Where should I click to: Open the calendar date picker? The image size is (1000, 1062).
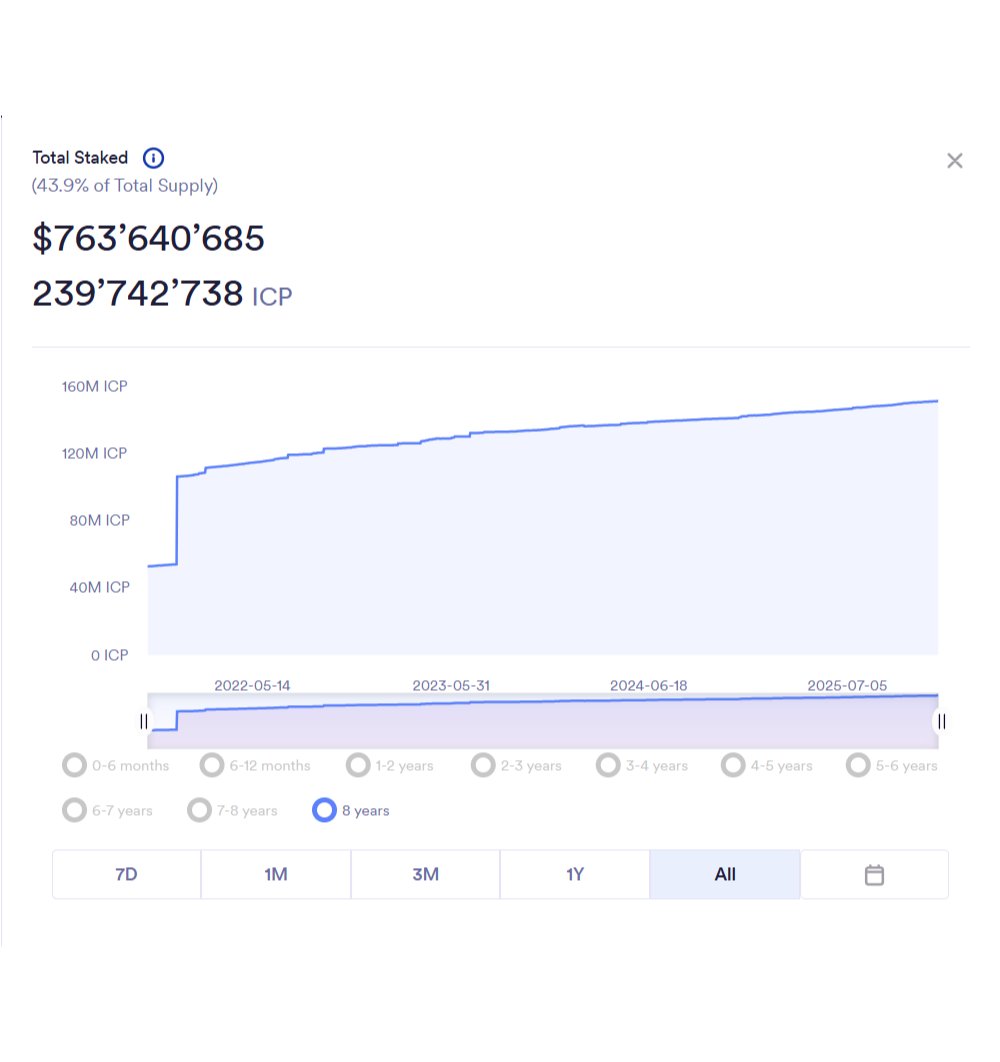point(874,875)
